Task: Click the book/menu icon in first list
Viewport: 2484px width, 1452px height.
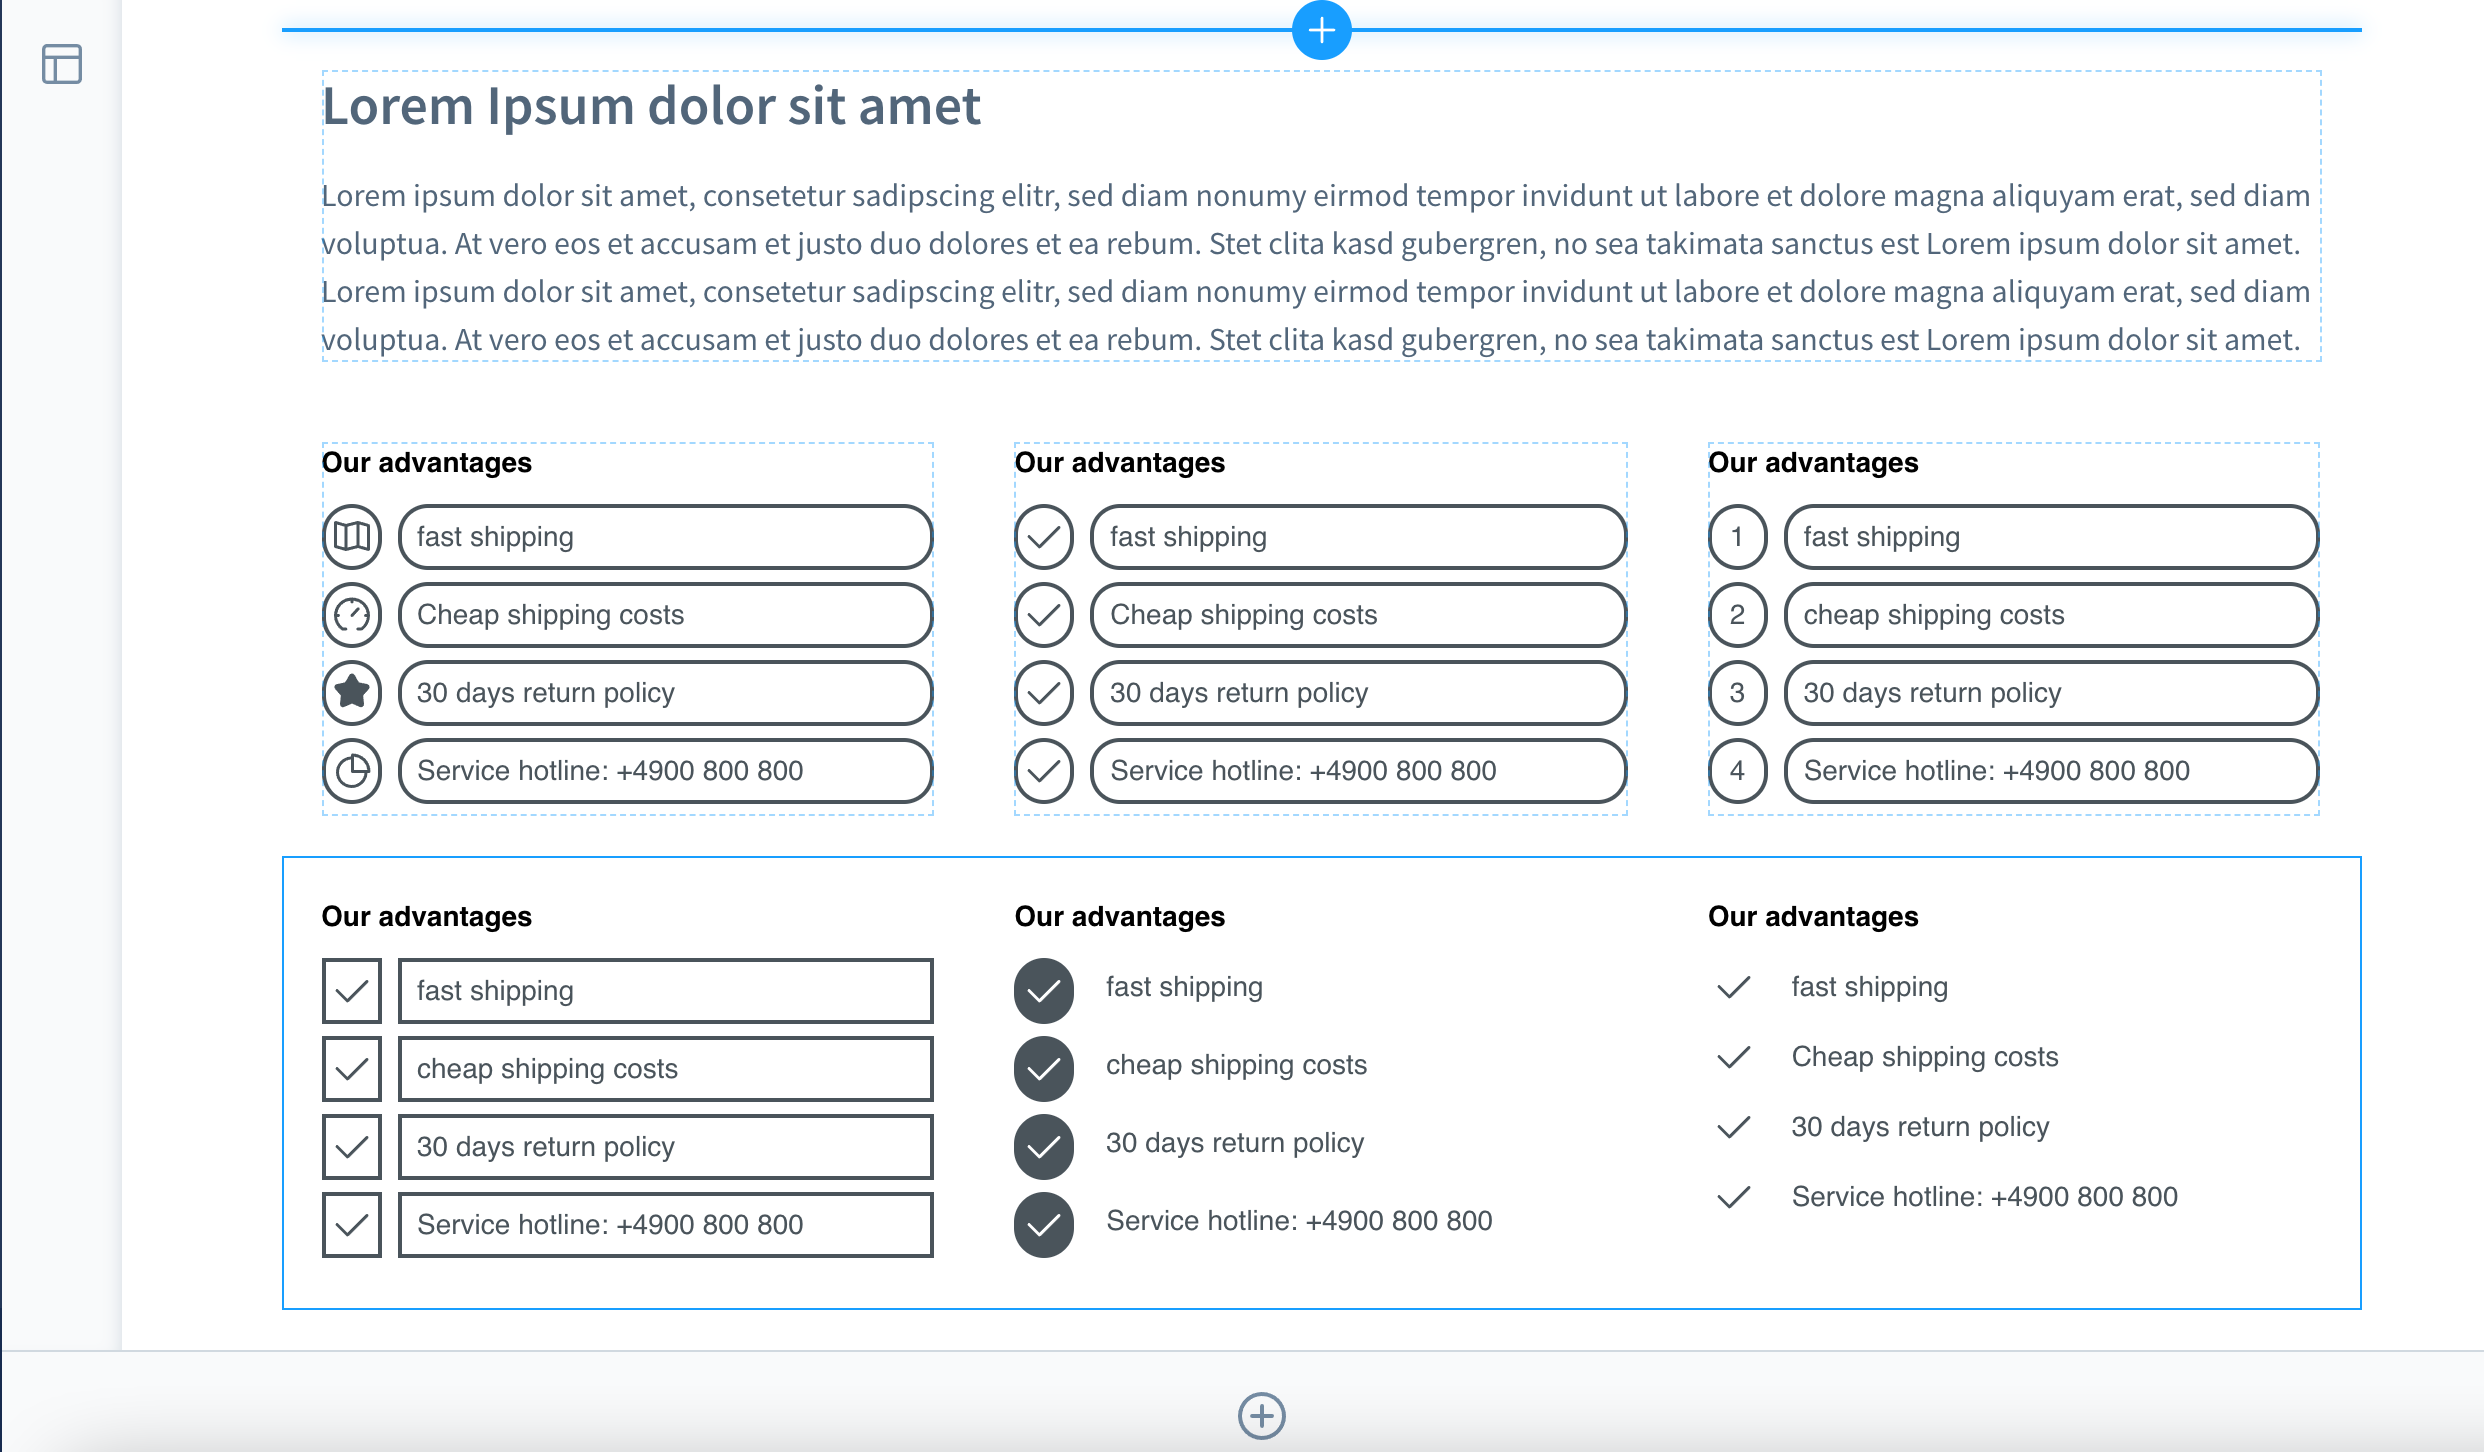Action: coord(354,534)
